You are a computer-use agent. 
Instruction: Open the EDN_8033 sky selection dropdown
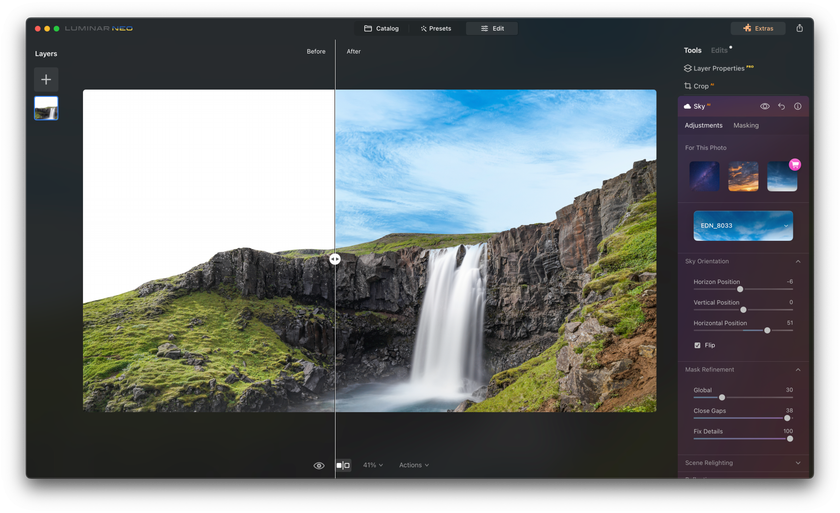[x=743, y=225]
